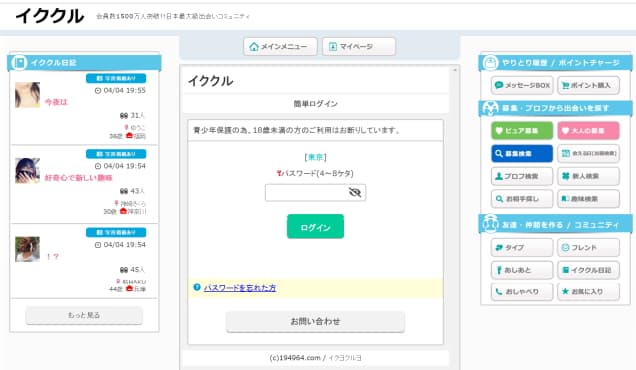636x370 pixels.
Task: Open メインメニュー from the top bar
Action: tap(280, 47)
